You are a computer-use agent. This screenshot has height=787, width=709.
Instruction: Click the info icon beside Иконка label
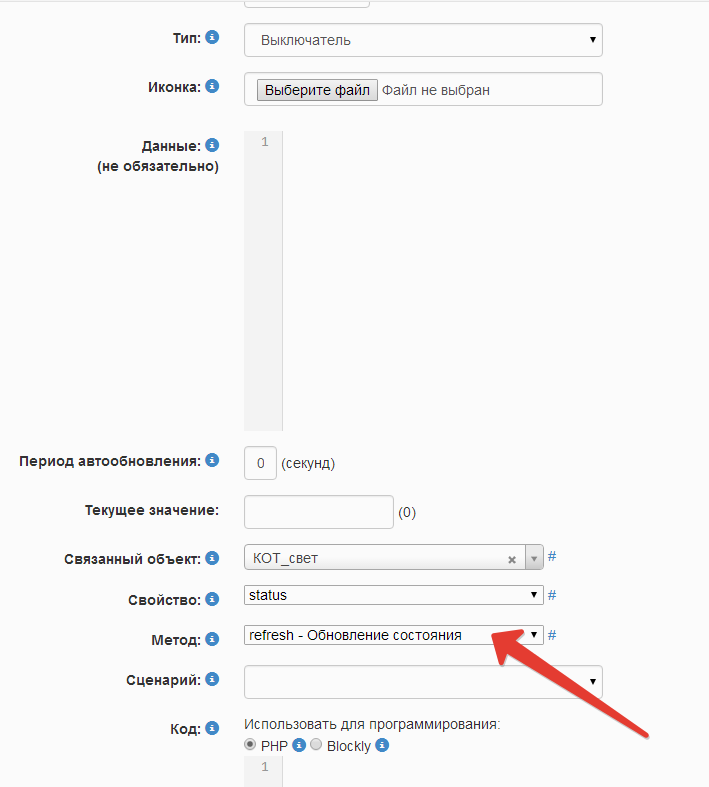(x=211, y=87)
